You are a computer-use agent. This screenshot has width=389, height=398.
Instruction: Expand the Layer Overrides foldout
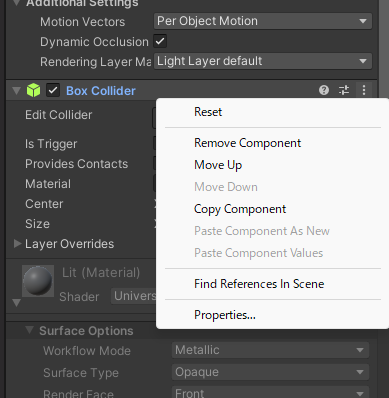[18, 244]
